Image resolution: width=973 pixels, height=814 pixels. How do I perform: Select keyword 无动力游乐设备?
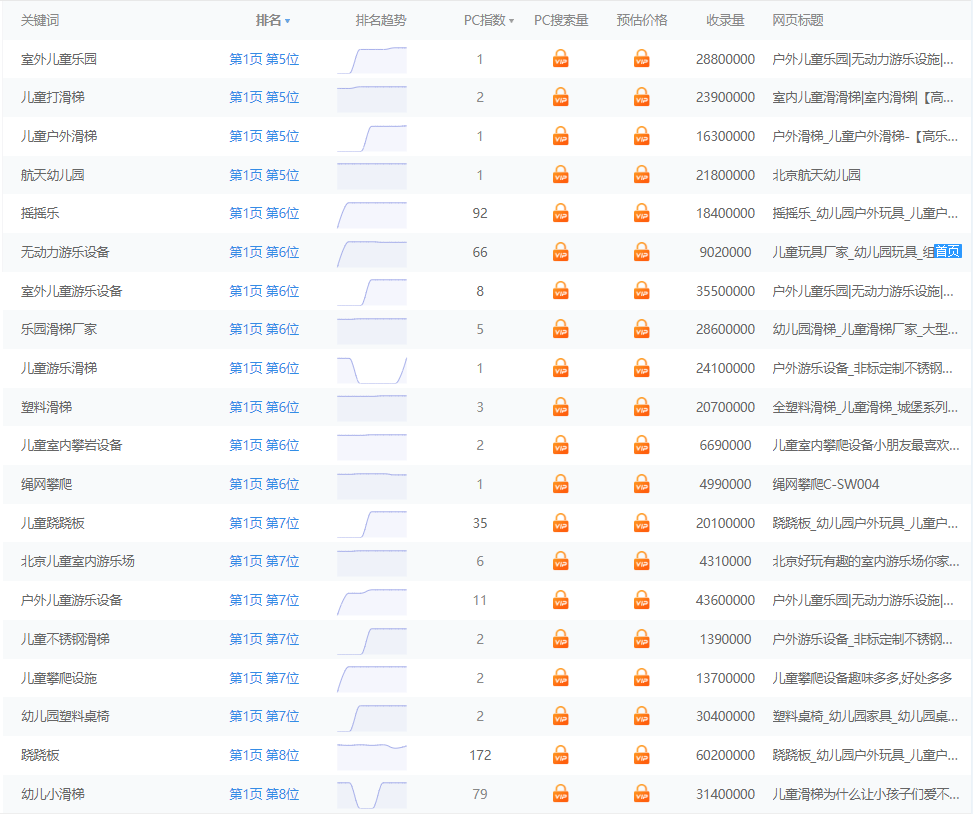click(65, 253)
